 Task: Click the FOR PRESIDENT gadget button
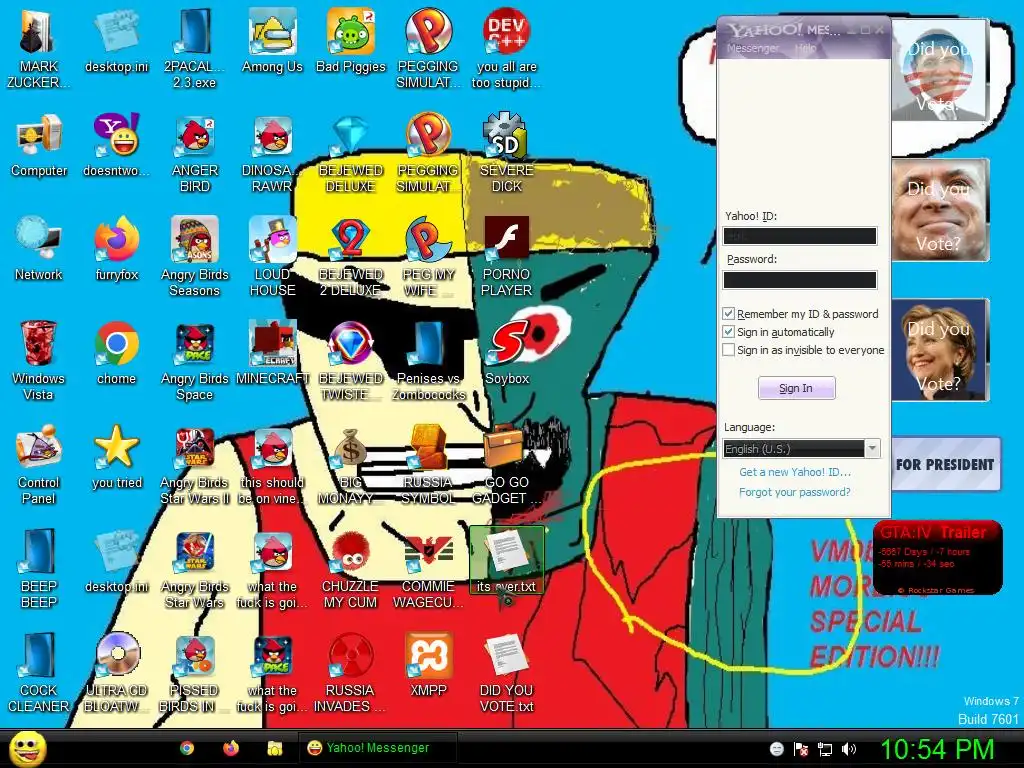pyautogui.click(x=945, y=464)
